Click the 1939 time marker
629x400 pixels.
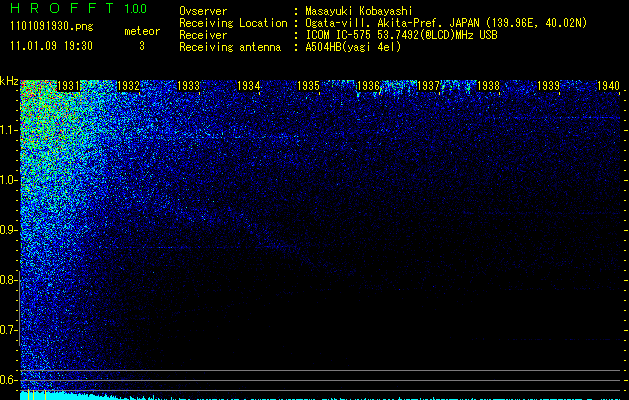click(x=548, y=86)
